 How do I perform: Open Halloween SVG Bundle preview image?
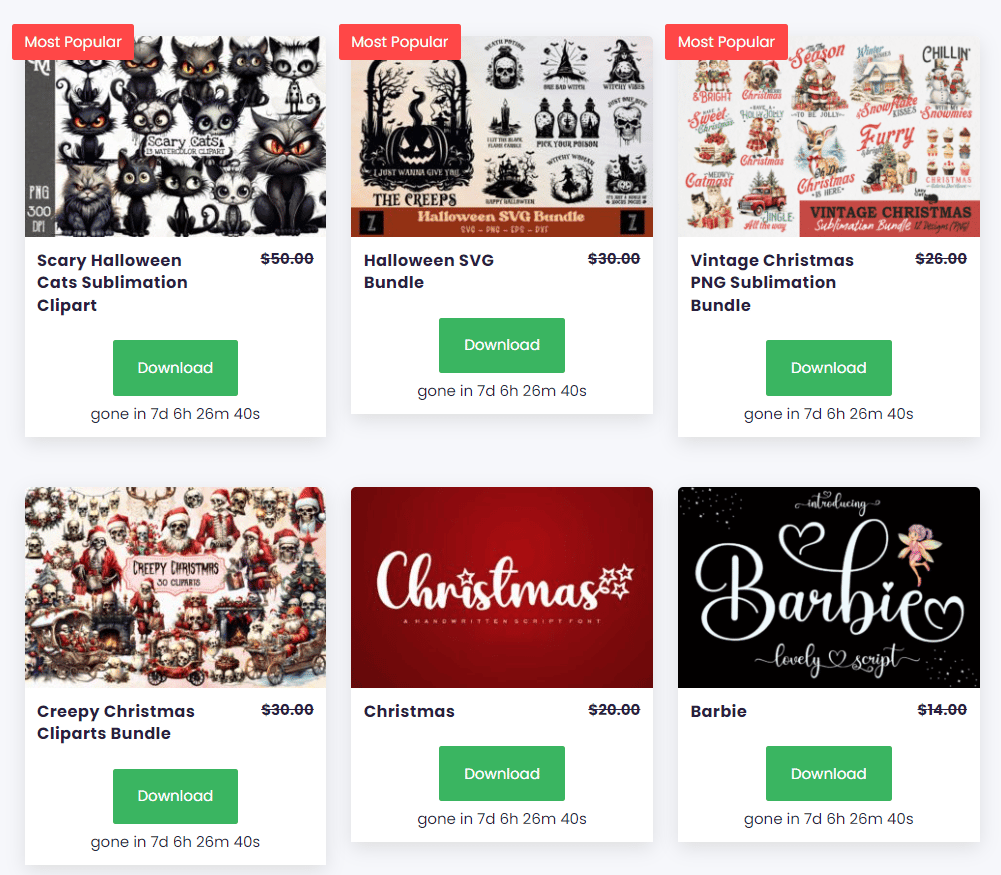tap(502, 137)
